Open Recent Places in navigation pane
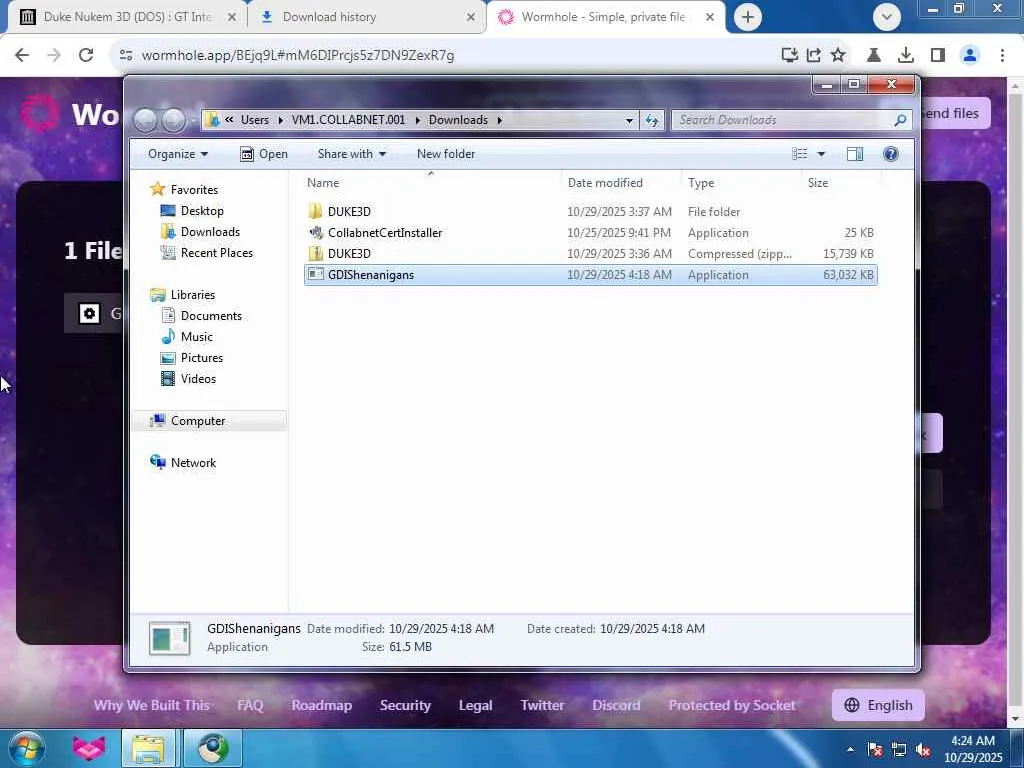Screen dimensions: 1024x768 [x=216, y=253]
